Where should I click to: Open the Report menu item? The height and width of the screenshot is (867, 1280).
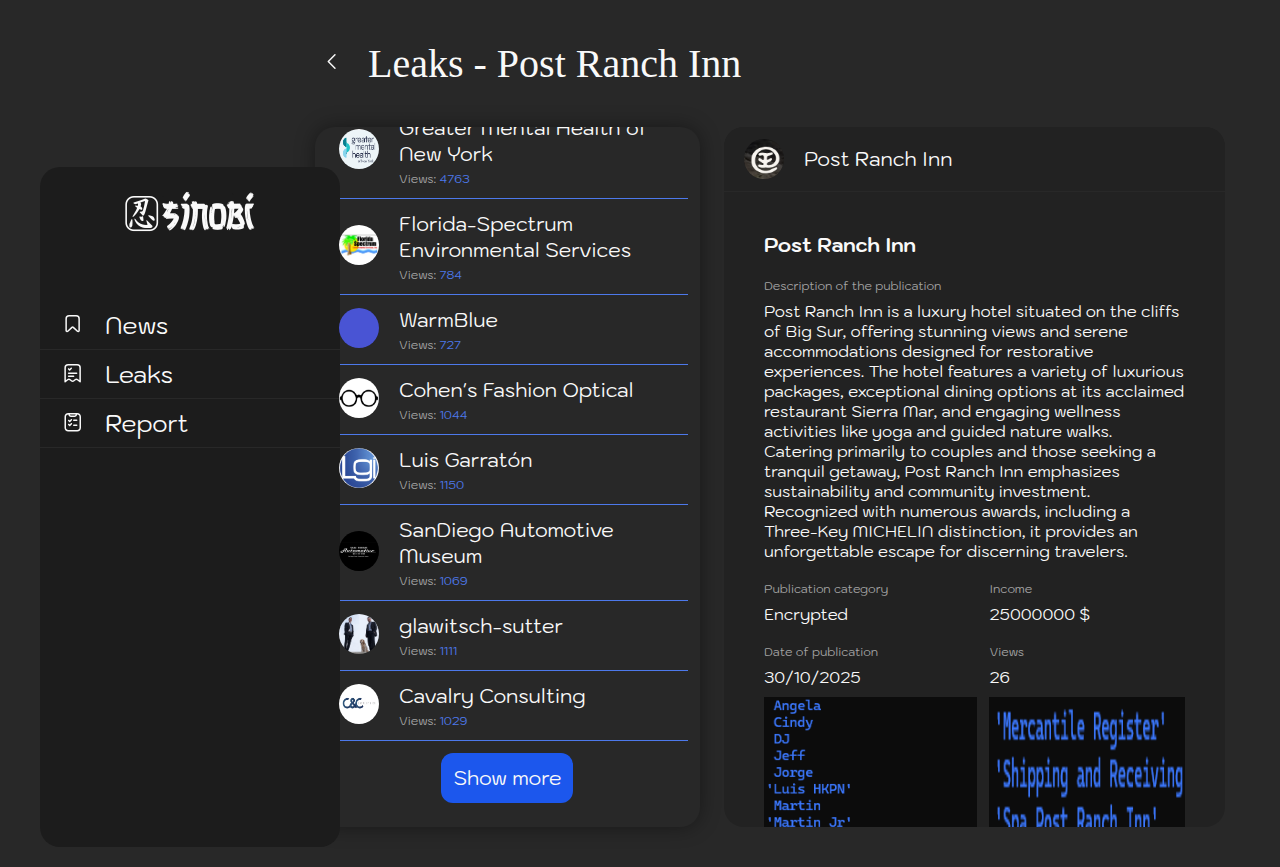(146, 424)
